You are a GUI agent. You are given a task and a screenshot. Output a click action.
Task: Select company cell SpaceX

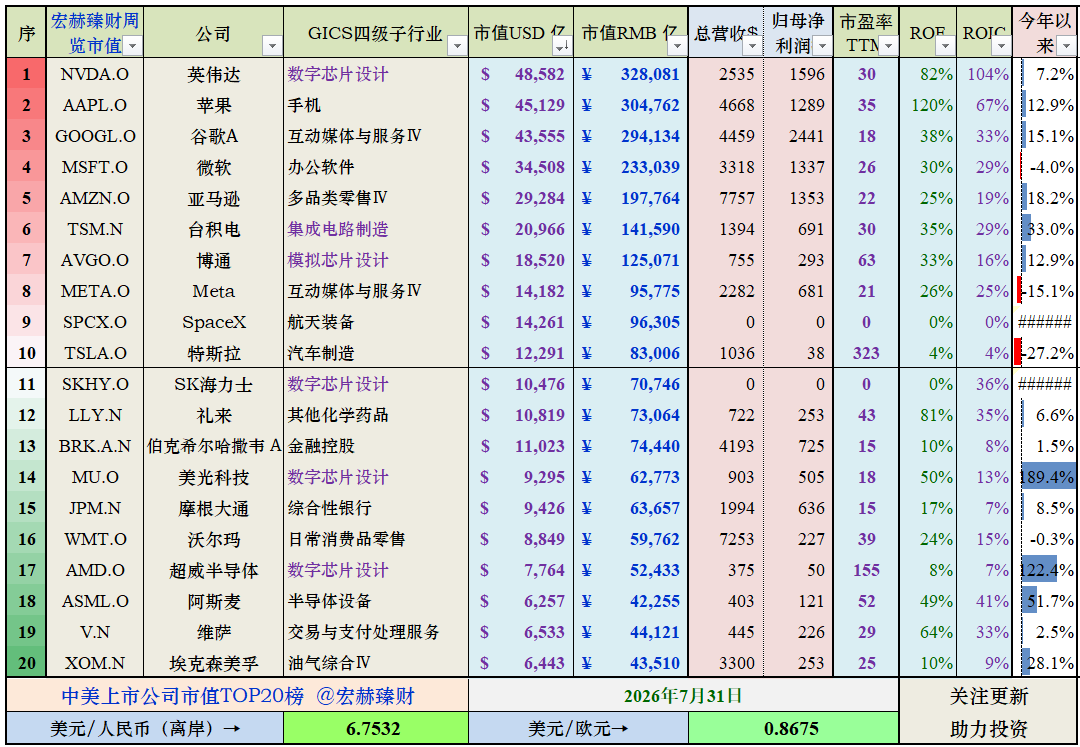click(214, 322)
